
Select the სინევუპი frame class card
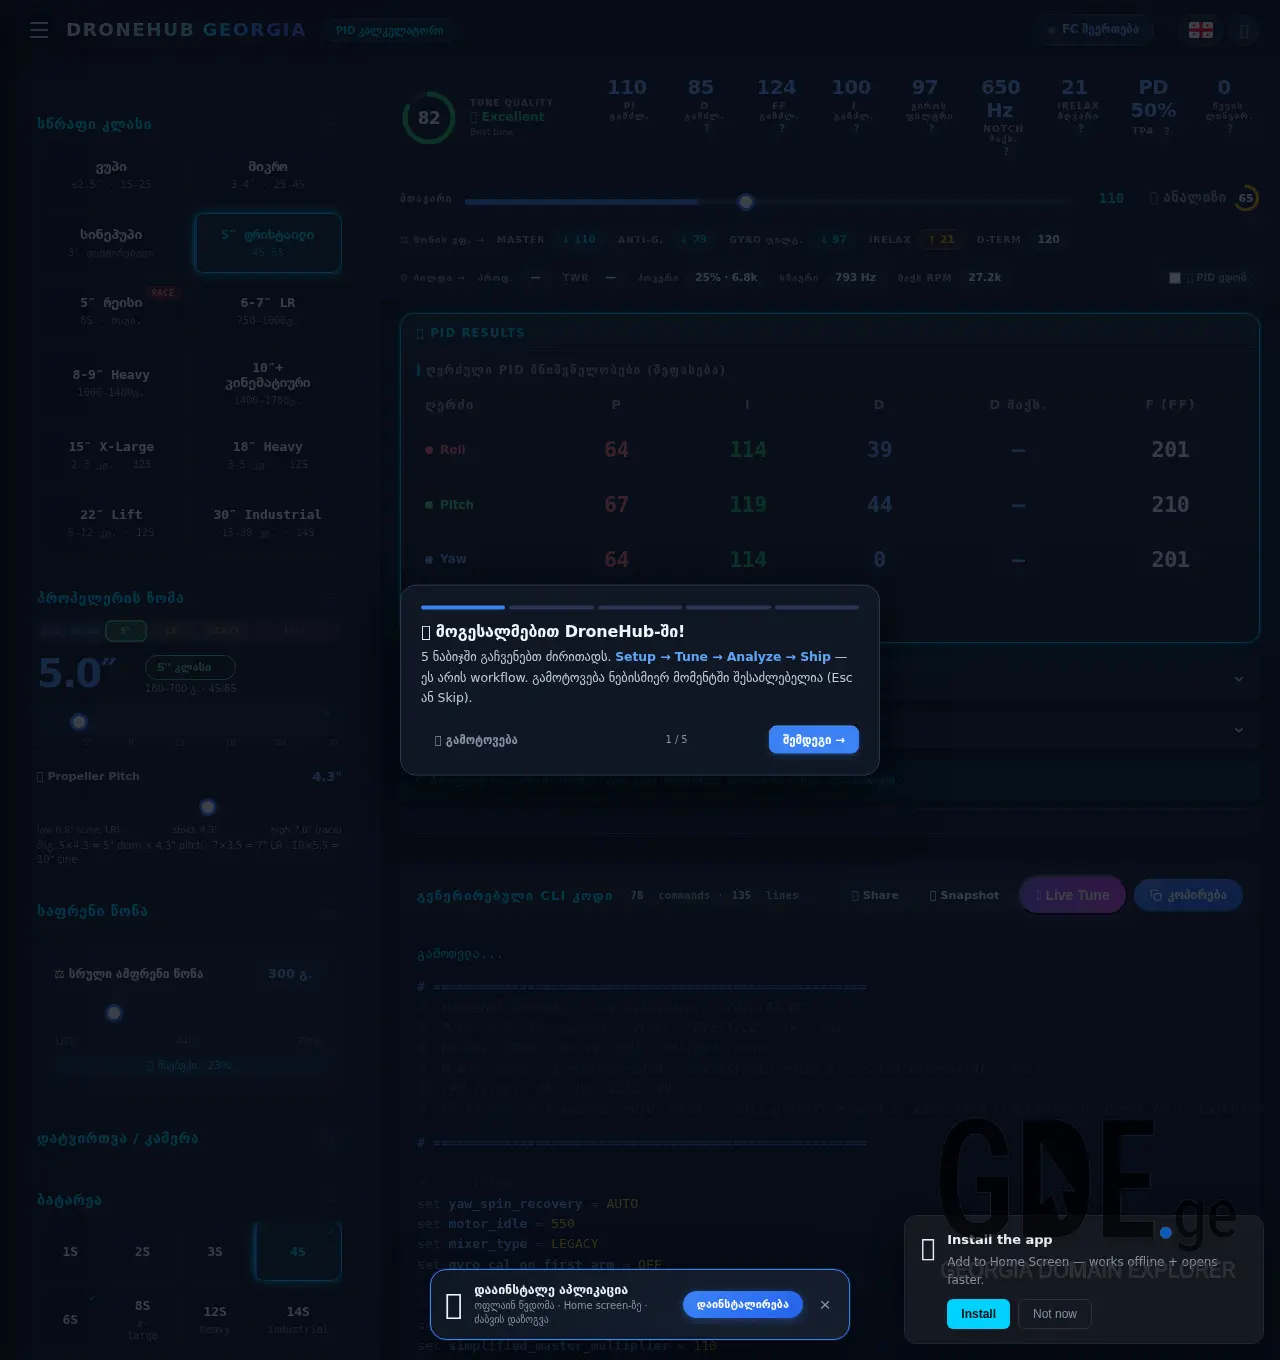pos(111,242)
